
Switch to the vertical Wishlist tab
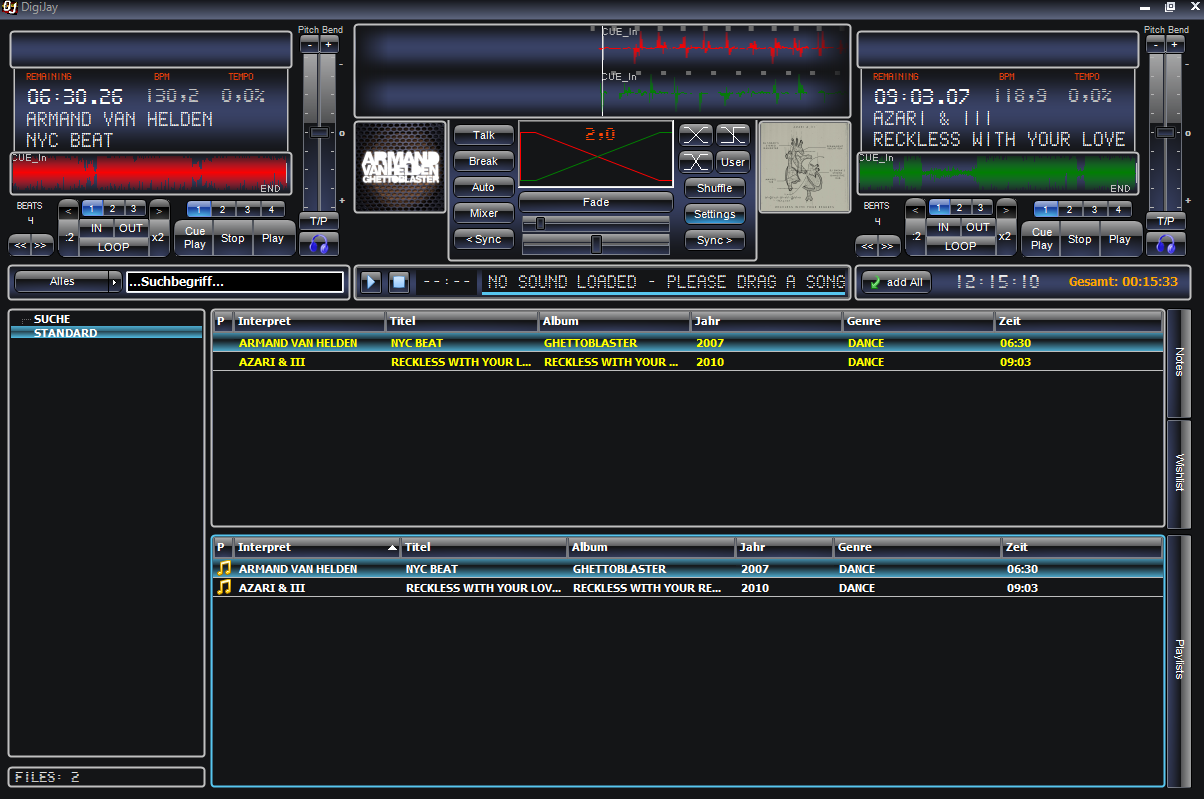click(1179, 473)
